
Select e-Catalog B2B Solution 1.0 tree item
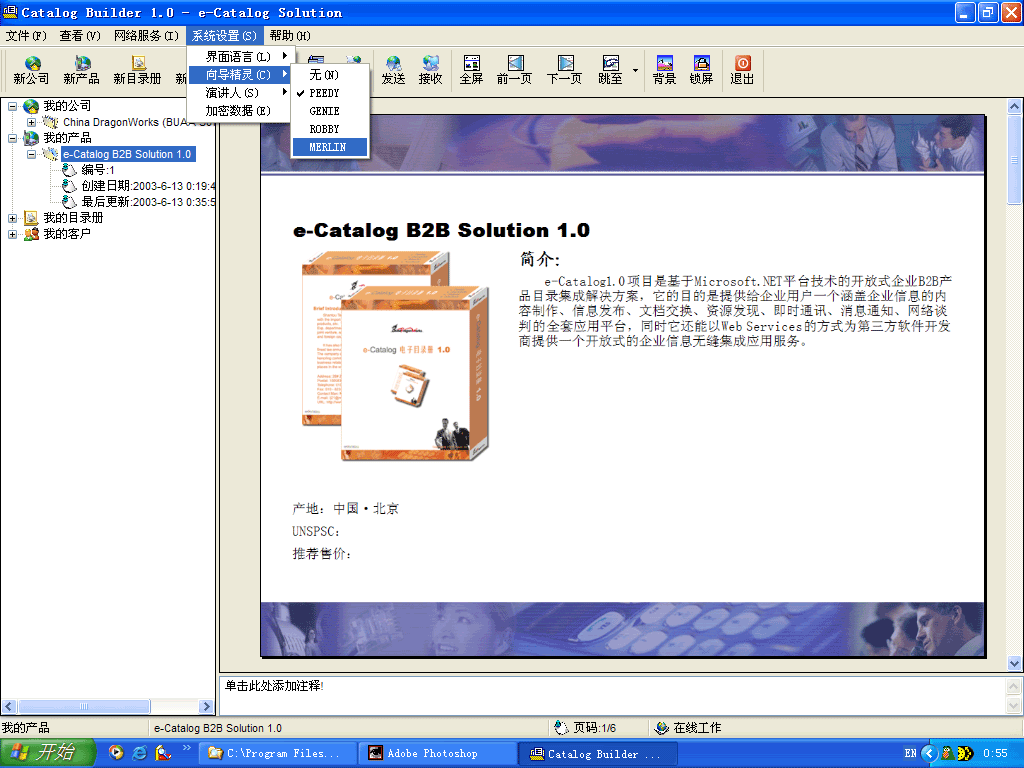[128, 154]
